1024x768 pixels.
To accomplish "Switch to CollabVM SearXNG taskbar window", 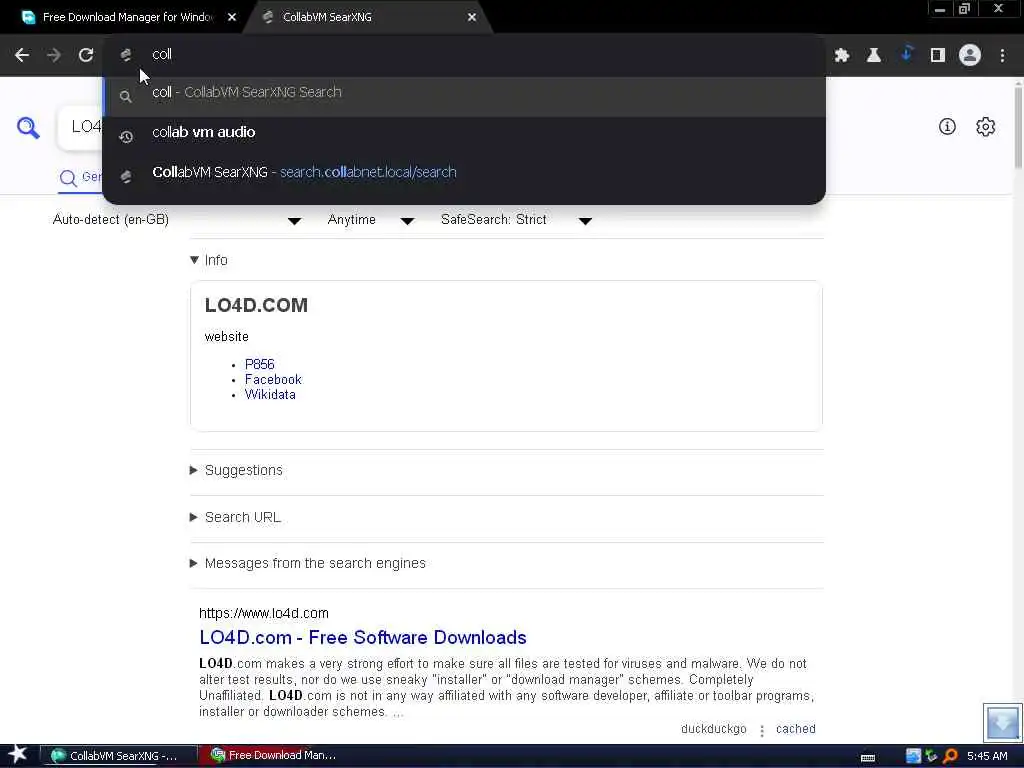I will (118, 756).
